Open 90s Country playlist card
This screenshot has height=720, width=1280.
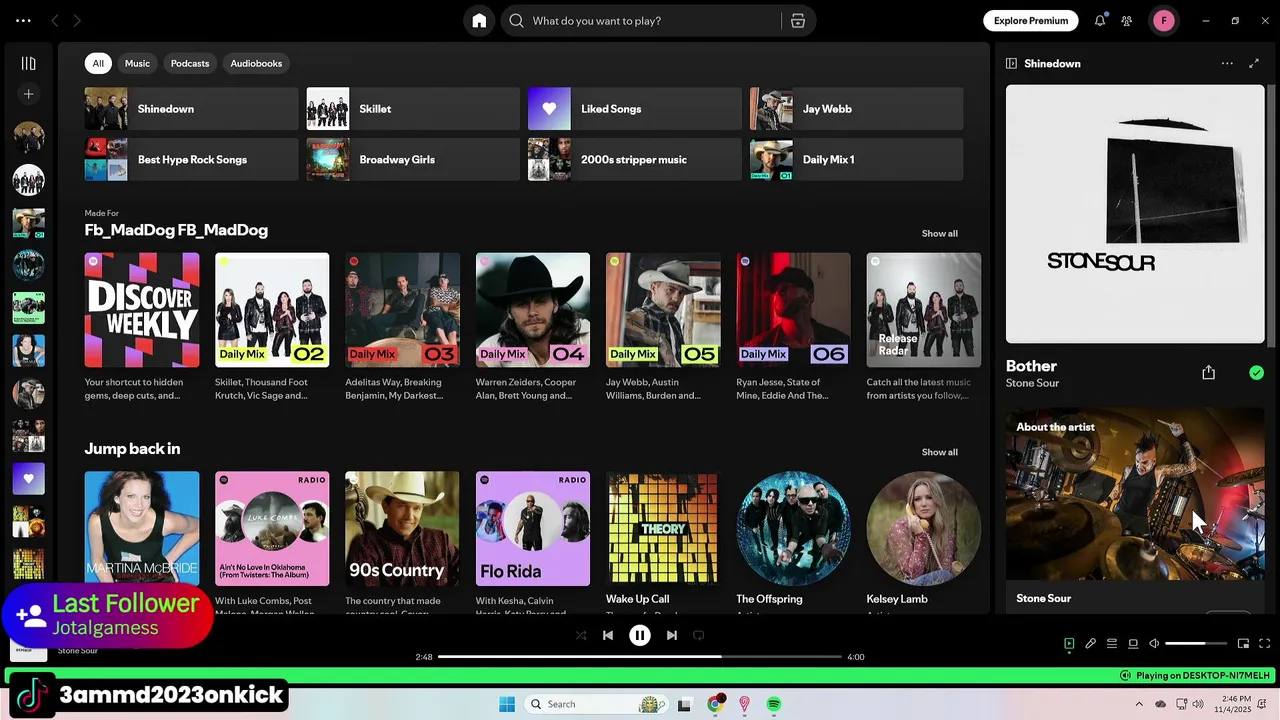(402, 542)
